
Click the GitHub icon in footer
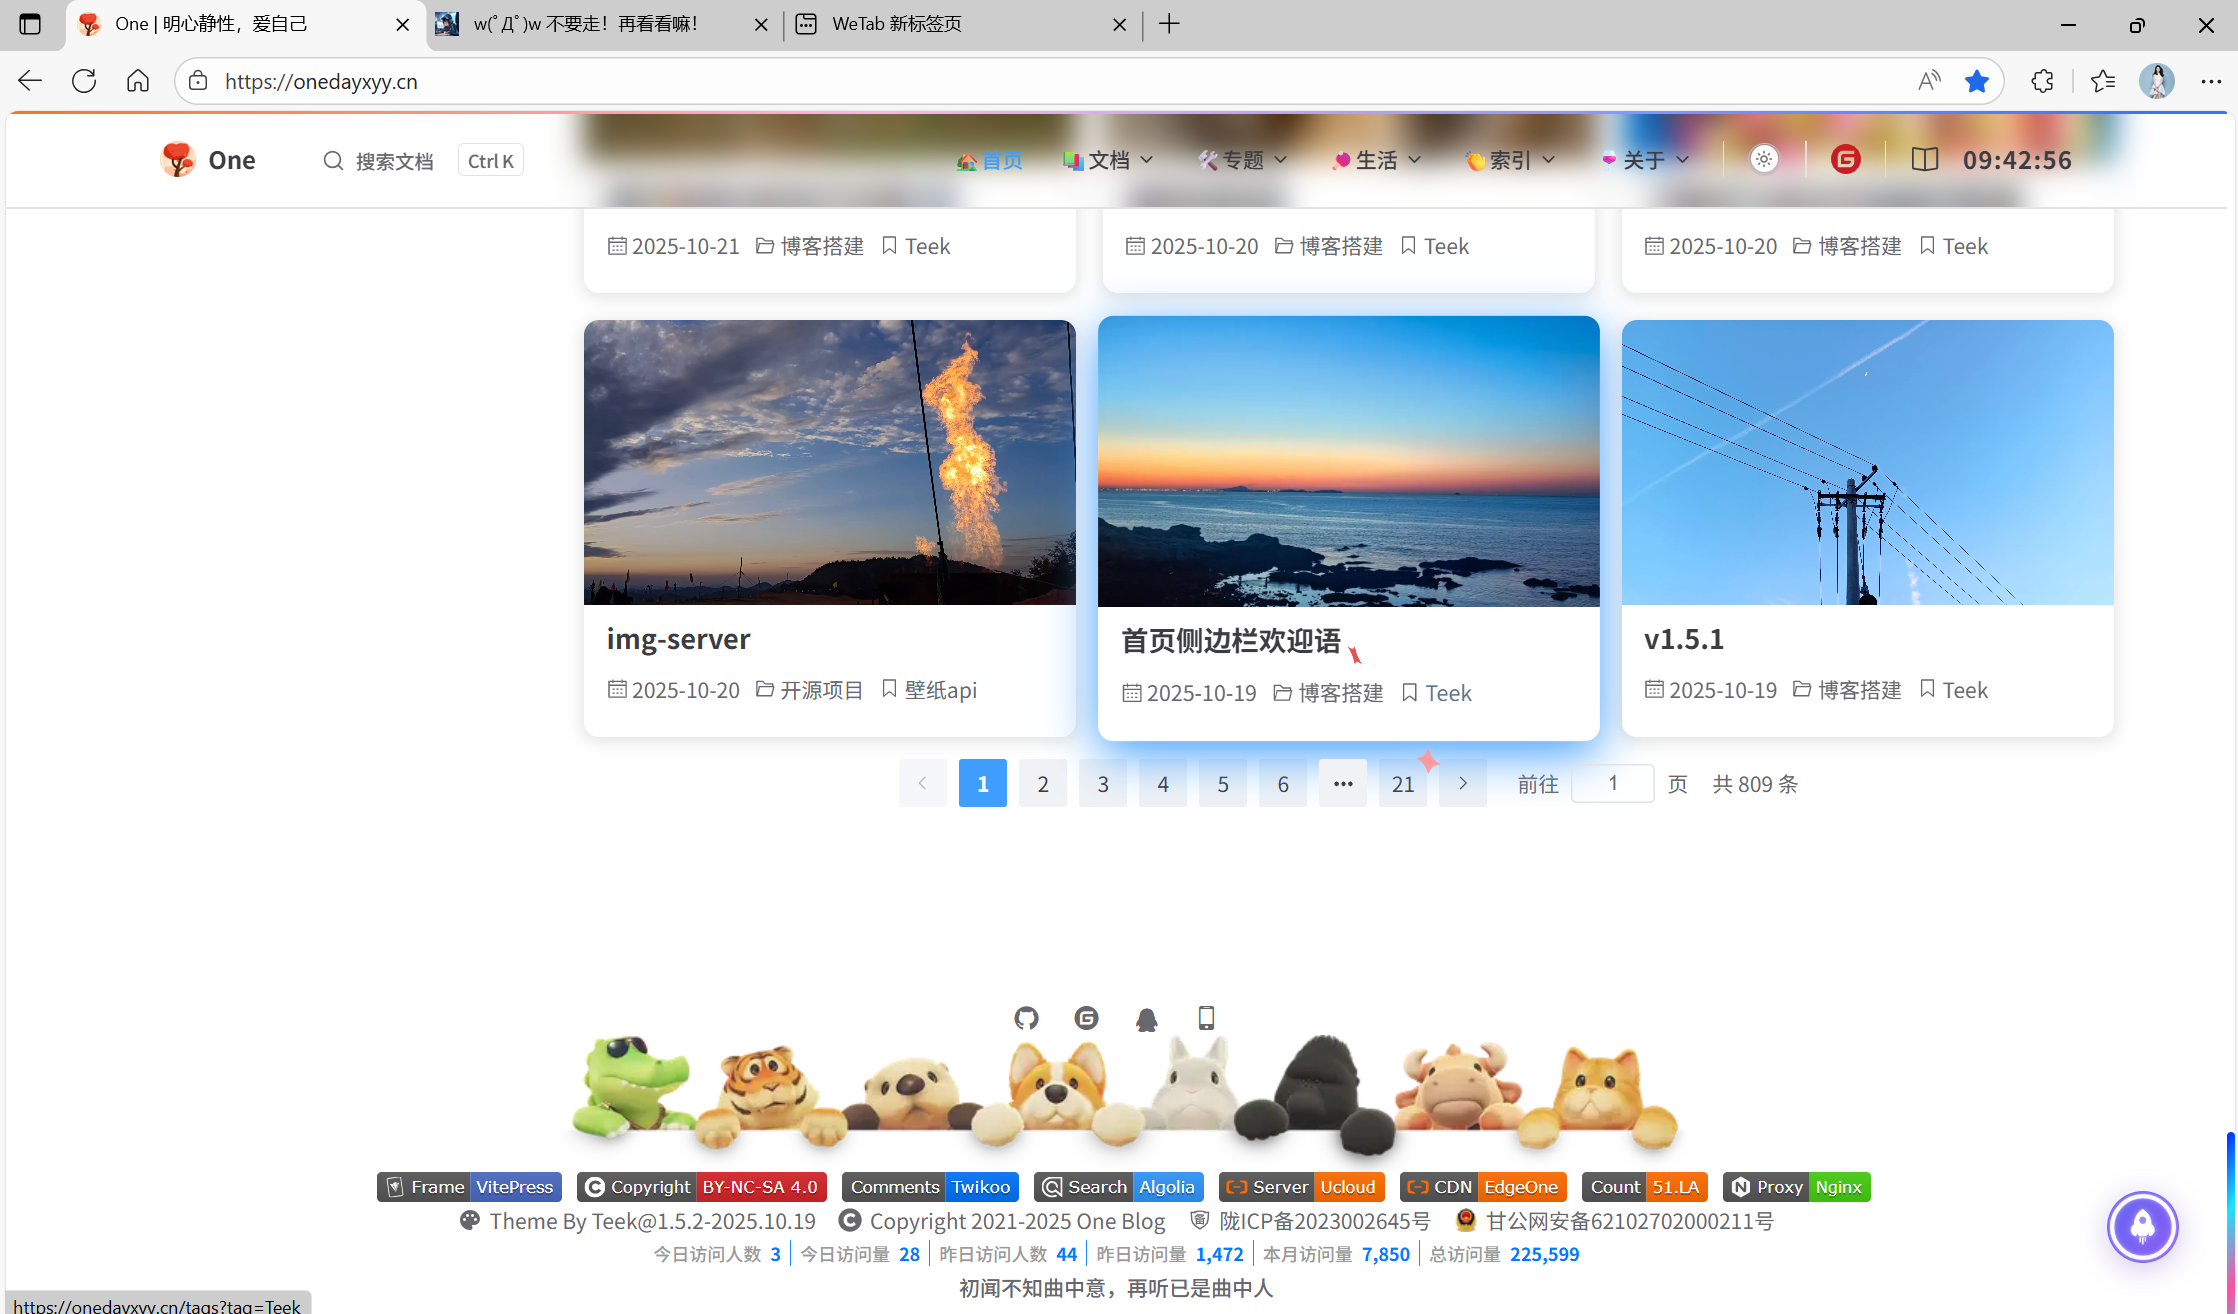1026,1018
